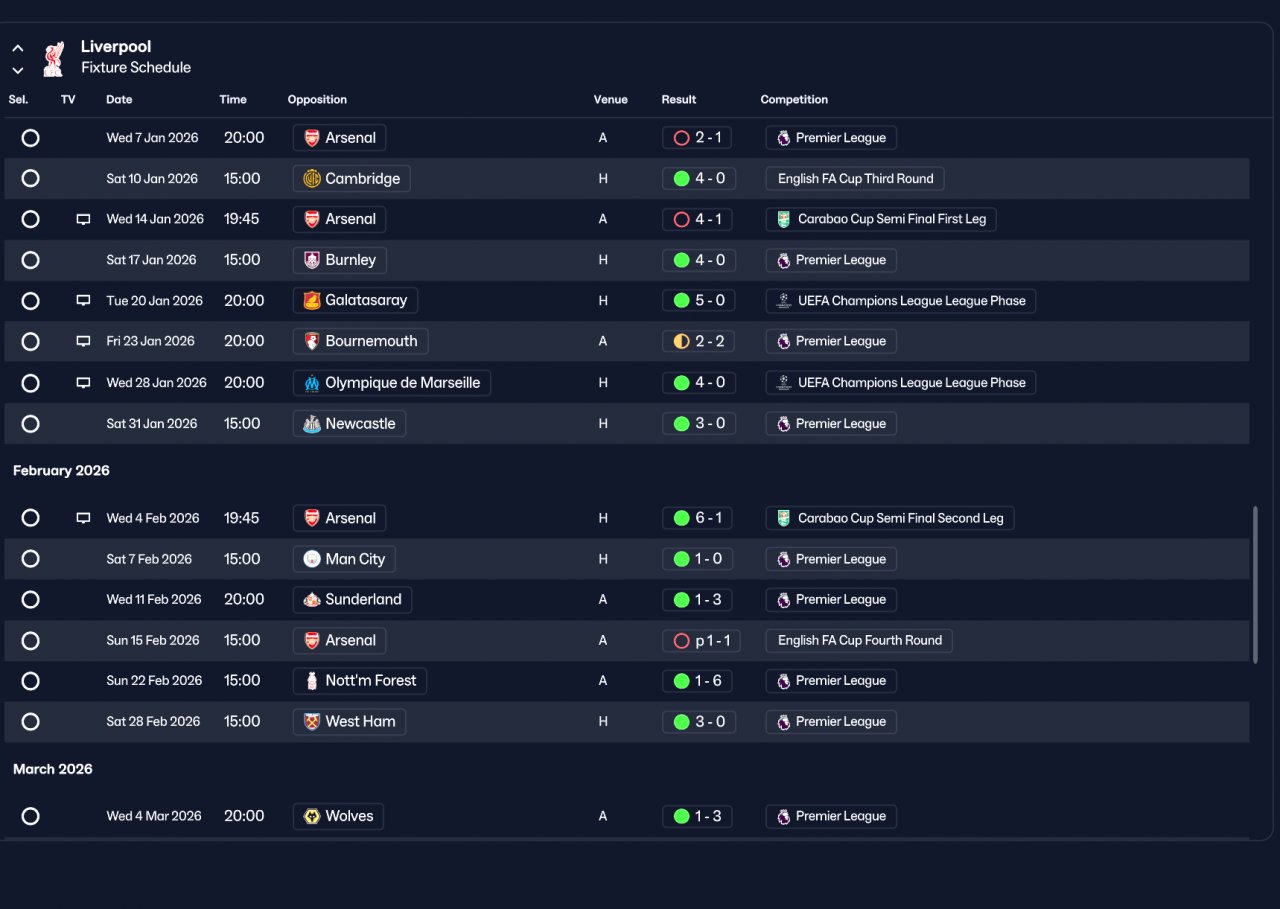Sort fixtures by Venue column header
The image size is (1280, 909).
coord(610,100)
